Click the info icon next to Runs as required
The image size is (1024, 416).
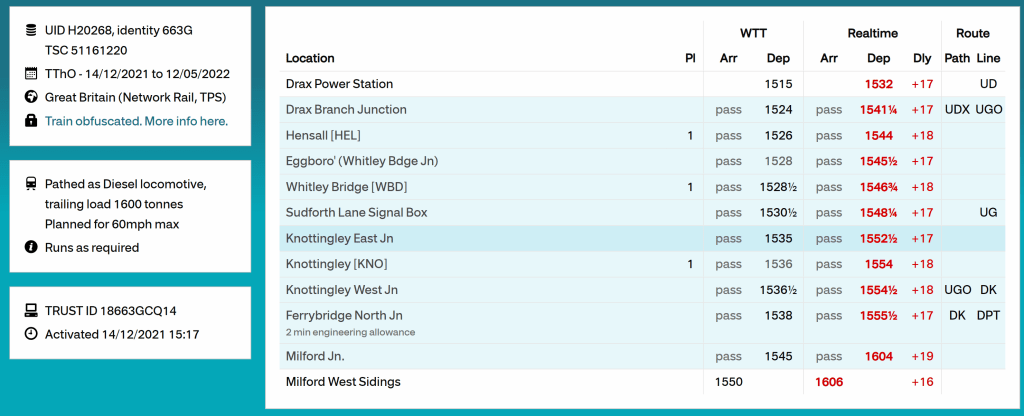[30, 247]
